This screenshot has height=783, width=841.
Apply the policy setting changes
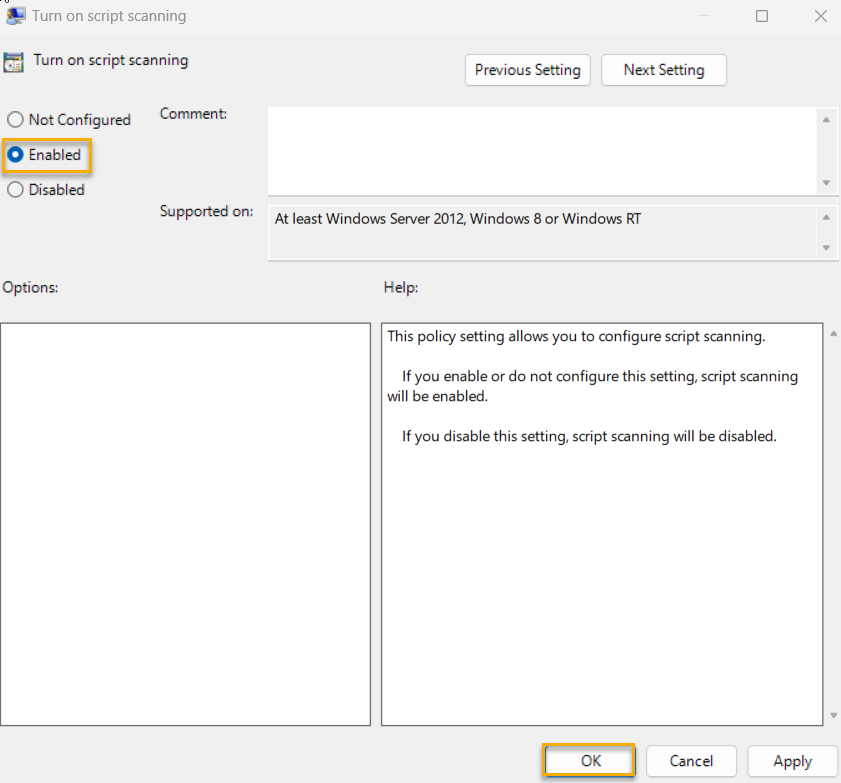point(792,761)
